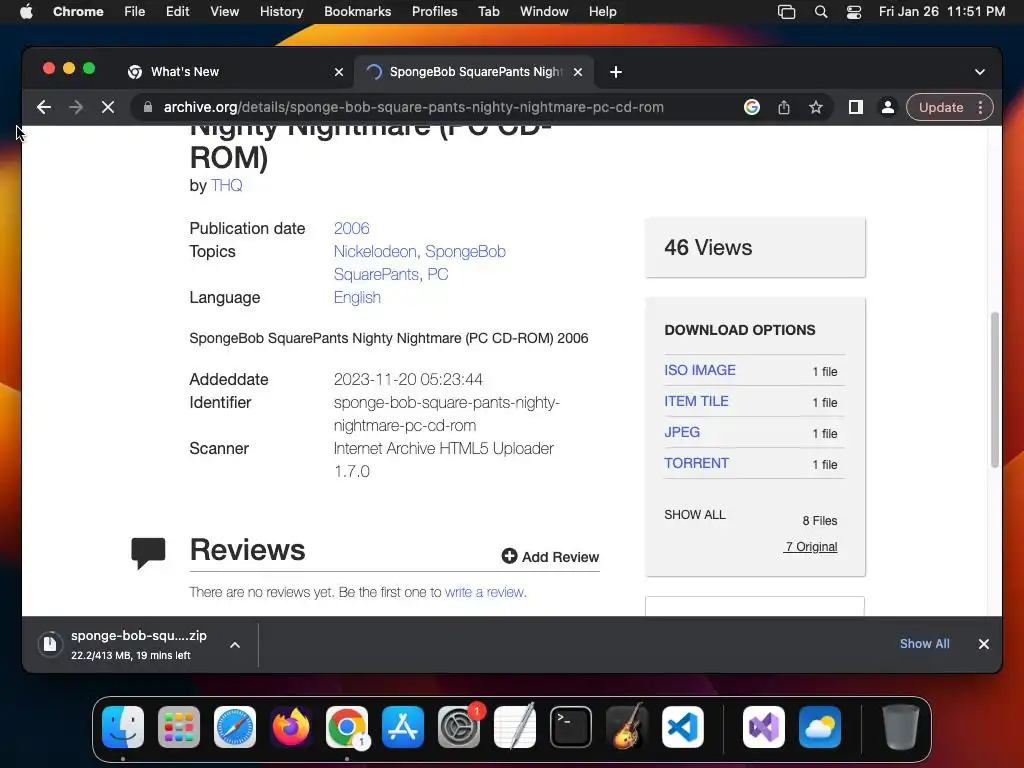
Task: Open Visual Studio from the dock
Action: [764, 727]
